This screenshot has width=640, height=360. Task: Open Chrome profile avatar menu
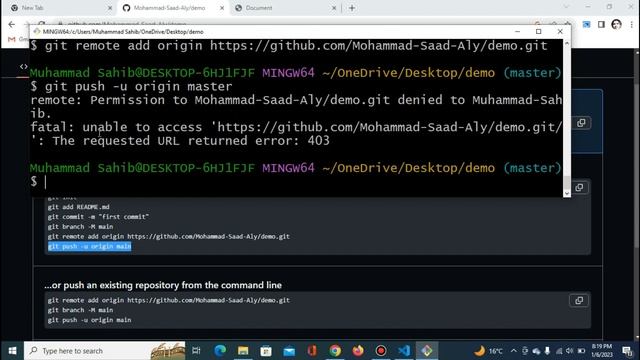click(616, 24)
